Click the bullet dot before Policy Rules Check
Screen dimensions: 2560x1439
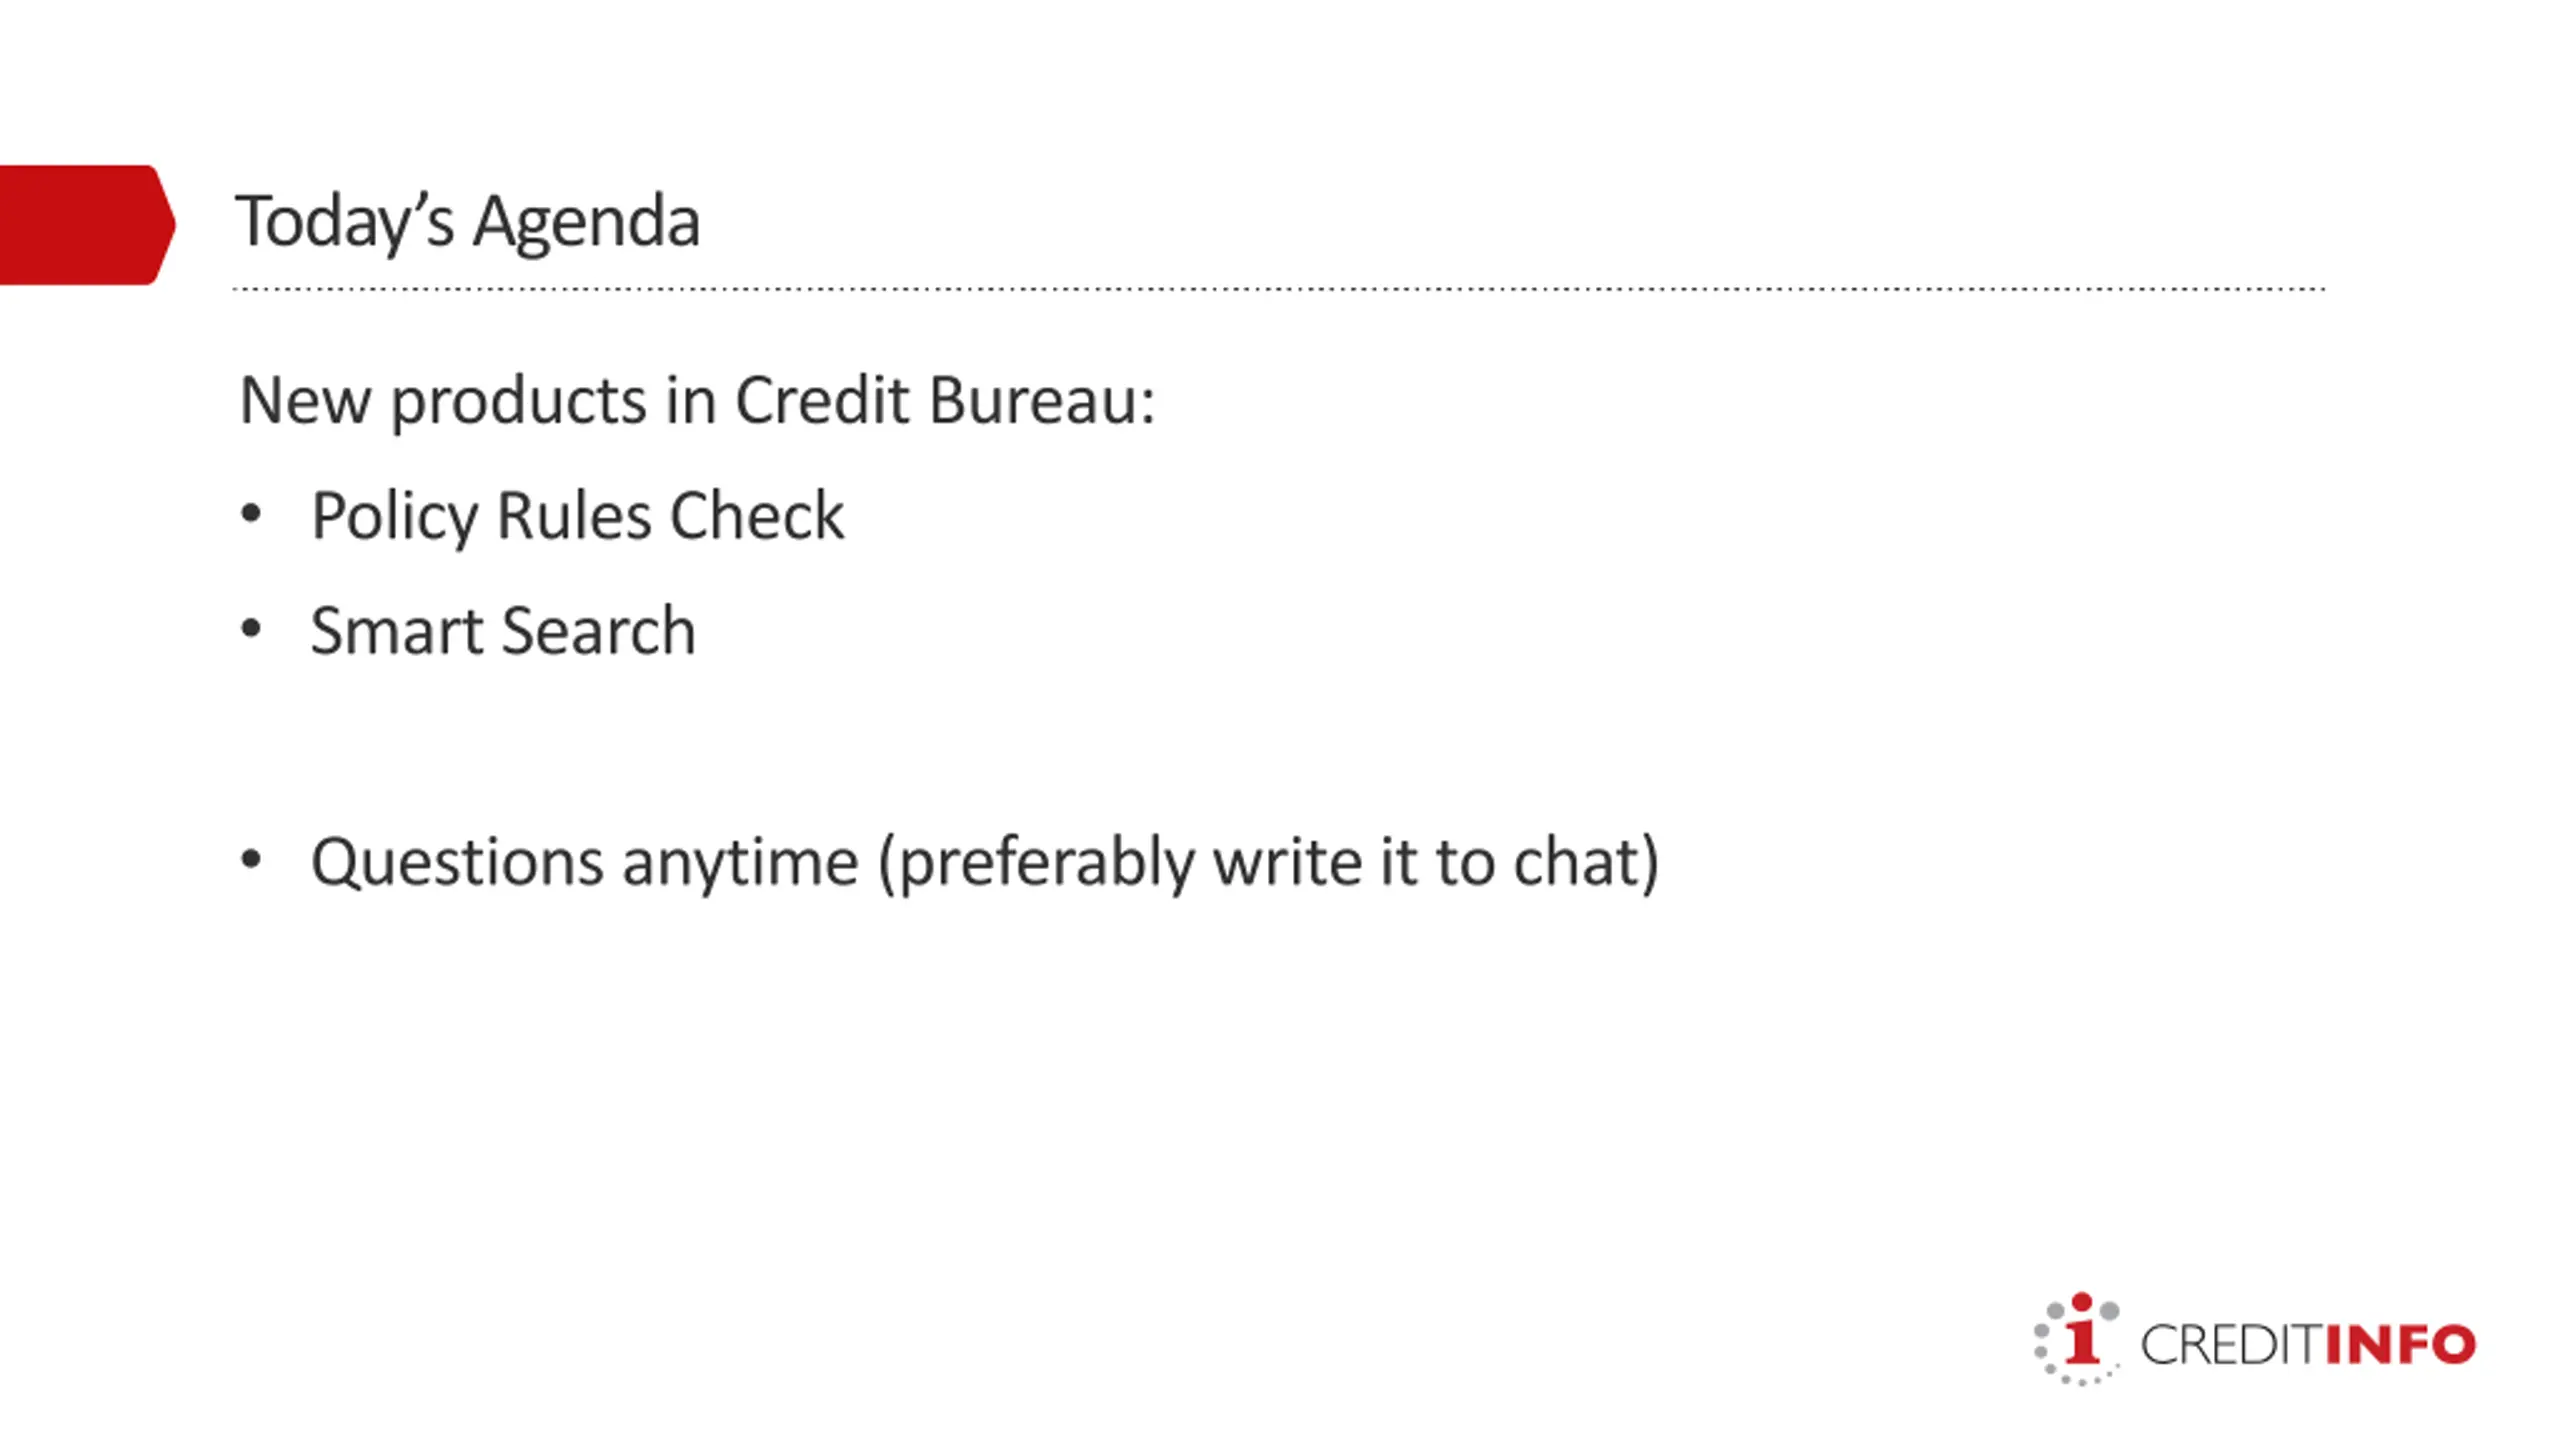pos(251,515)
